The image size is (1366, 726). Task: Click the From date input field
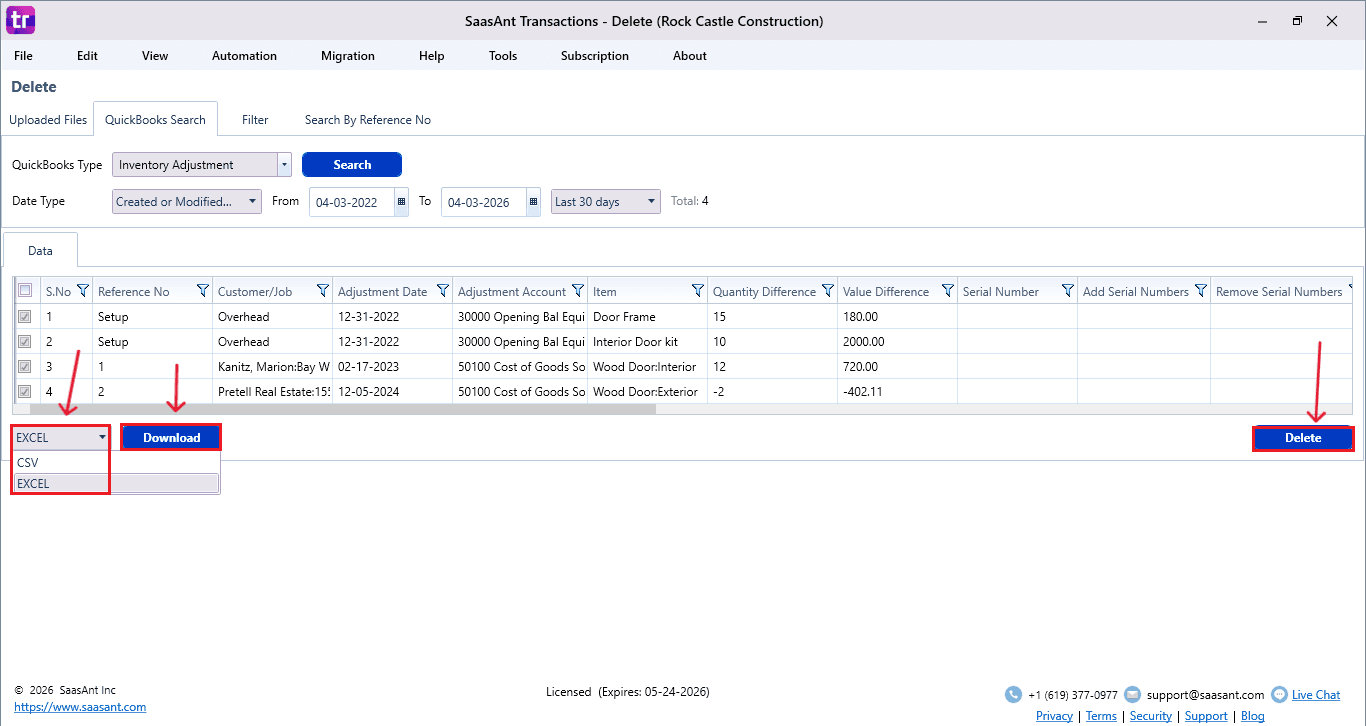[352, 202]
